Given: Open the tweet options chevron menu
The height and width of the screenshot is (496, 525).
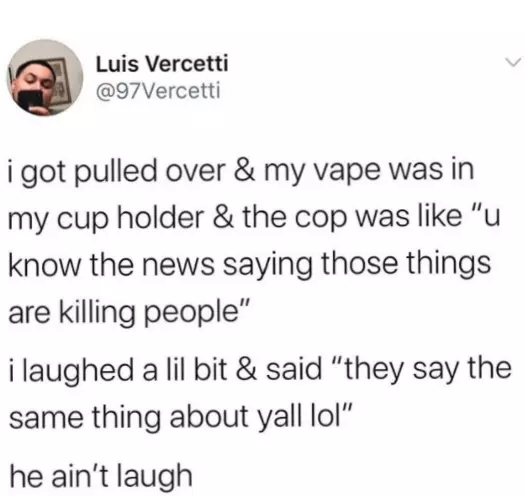Looking at the screenshot, I should [x=513, y=62].
